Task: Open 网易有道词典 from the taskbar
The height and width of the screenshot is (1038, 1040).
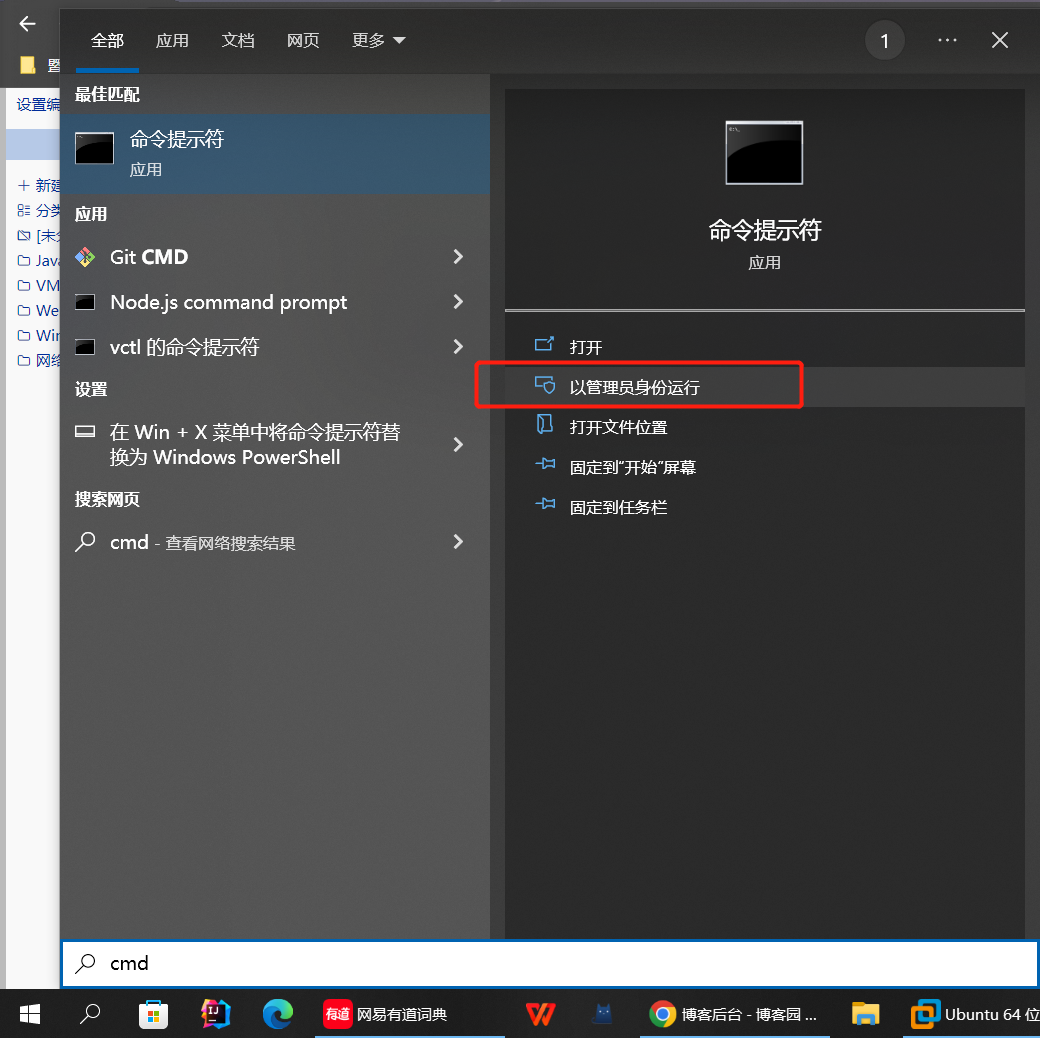Action: pos(409,1014)
